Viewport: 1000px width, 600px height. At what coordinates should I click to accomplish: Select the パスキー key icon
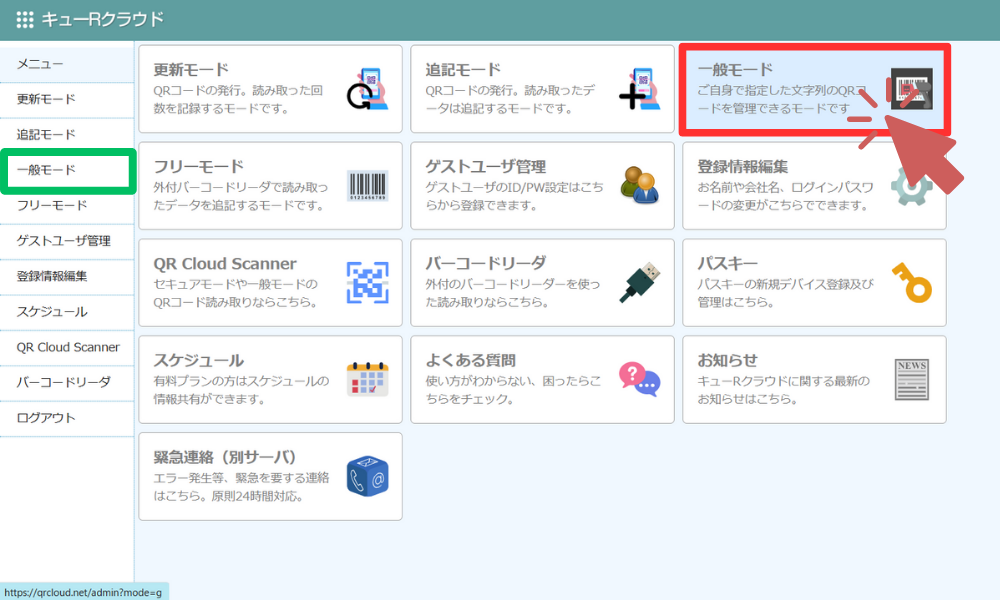point(912,283)
